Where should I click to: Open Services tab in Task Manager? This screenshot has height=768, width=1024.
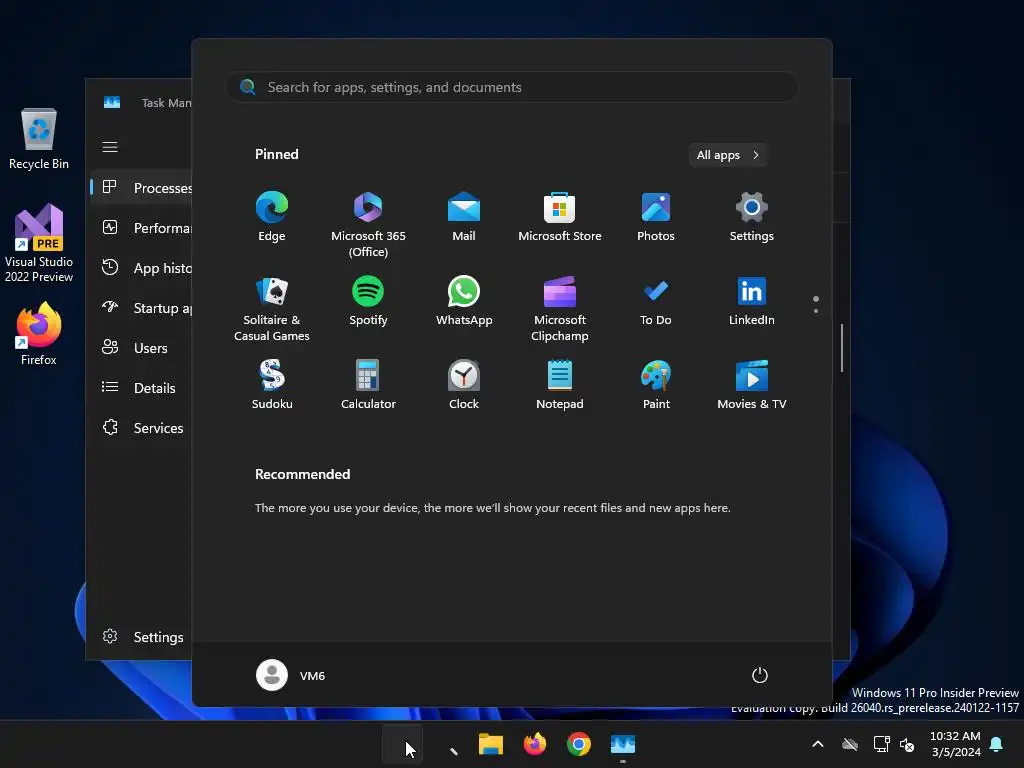coord(141,428)
